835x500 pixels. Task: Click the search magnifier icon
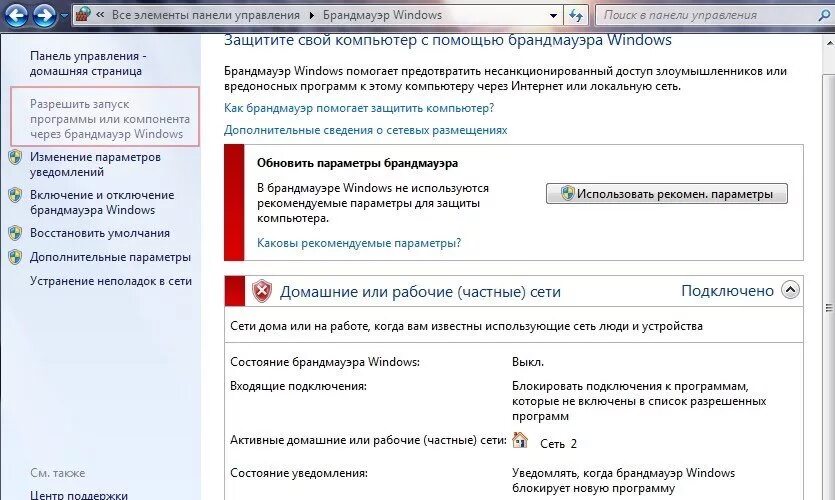tap(824, 15)
